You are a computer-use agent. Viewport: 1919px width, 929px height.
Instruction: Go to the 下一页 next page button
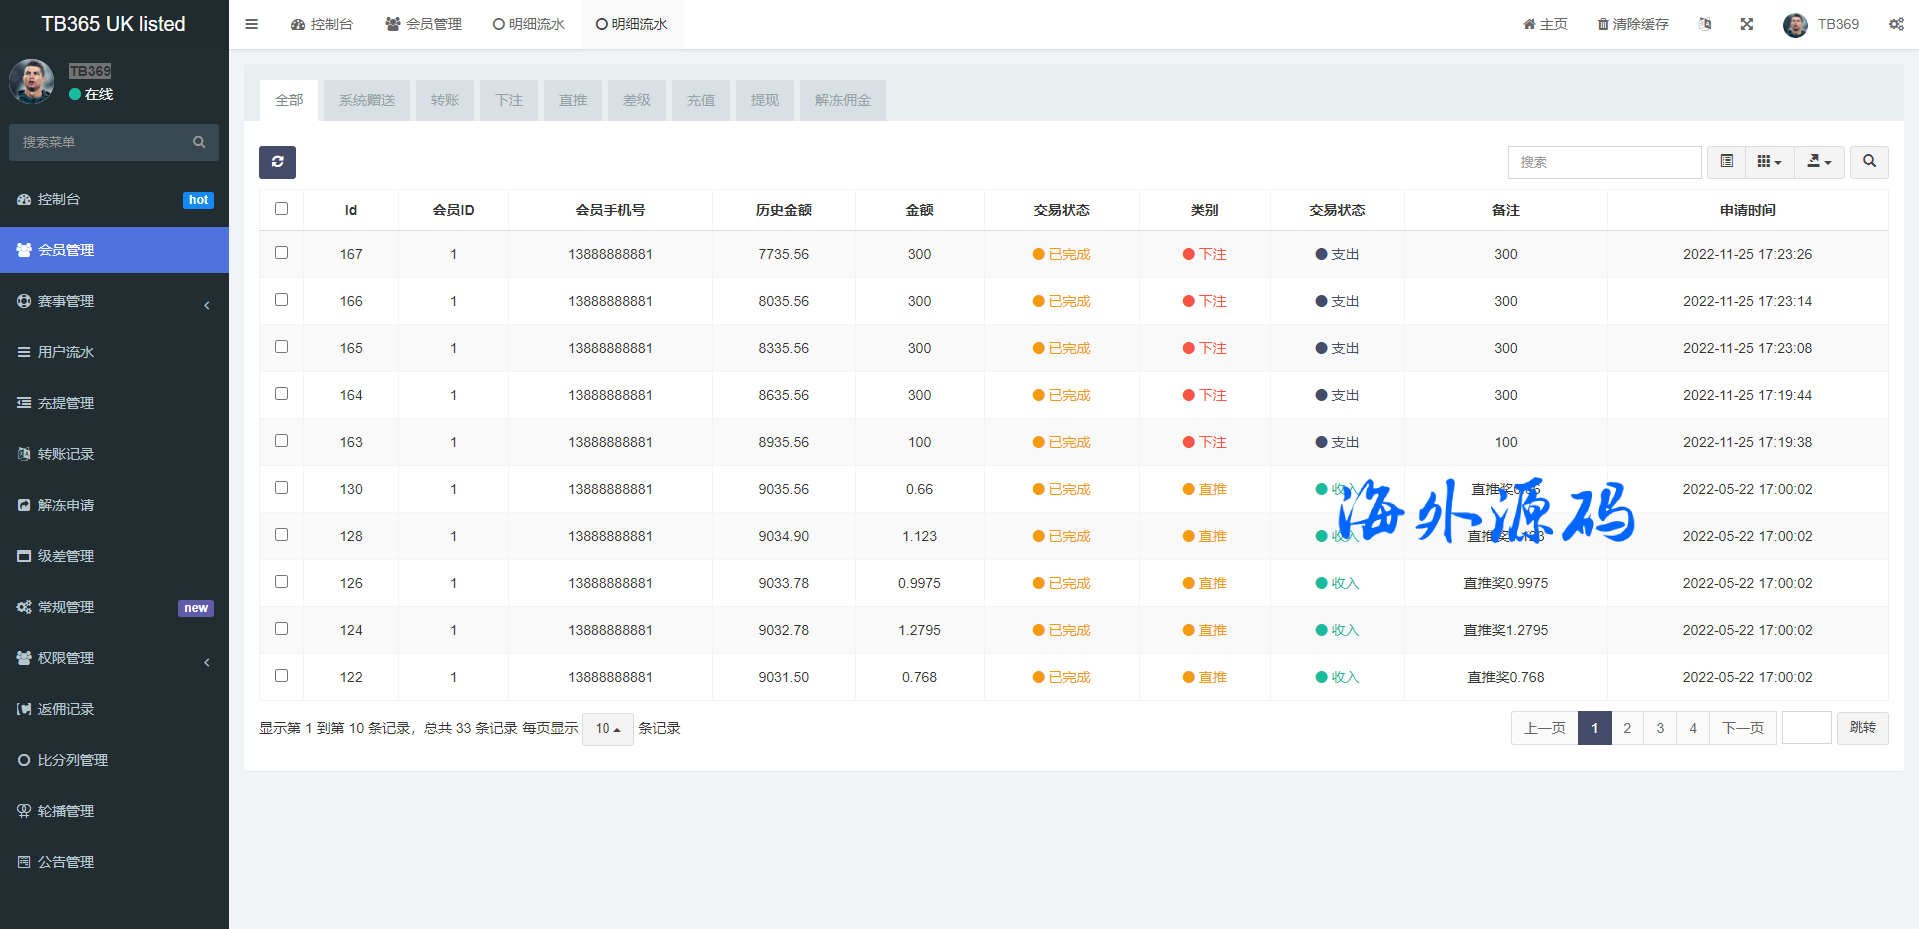(1742, 728)
